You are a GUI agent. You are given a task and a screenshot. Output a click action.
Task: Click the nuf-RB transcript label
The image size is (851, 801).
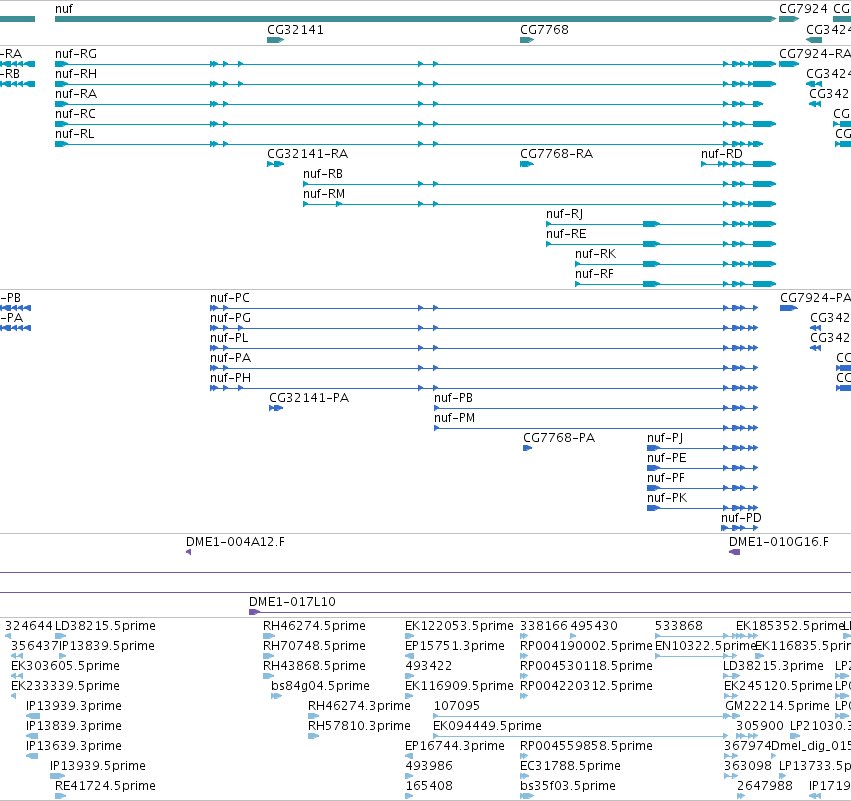[323, 174]
